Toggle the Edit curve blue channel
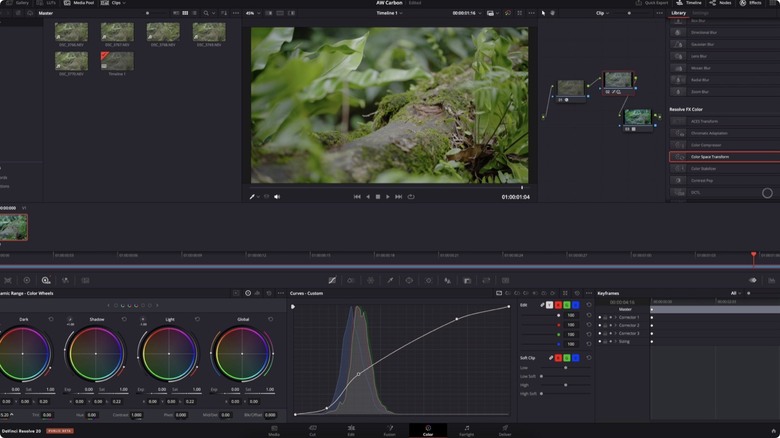This screenshot has height=438, width=780. tap(576, 305)
